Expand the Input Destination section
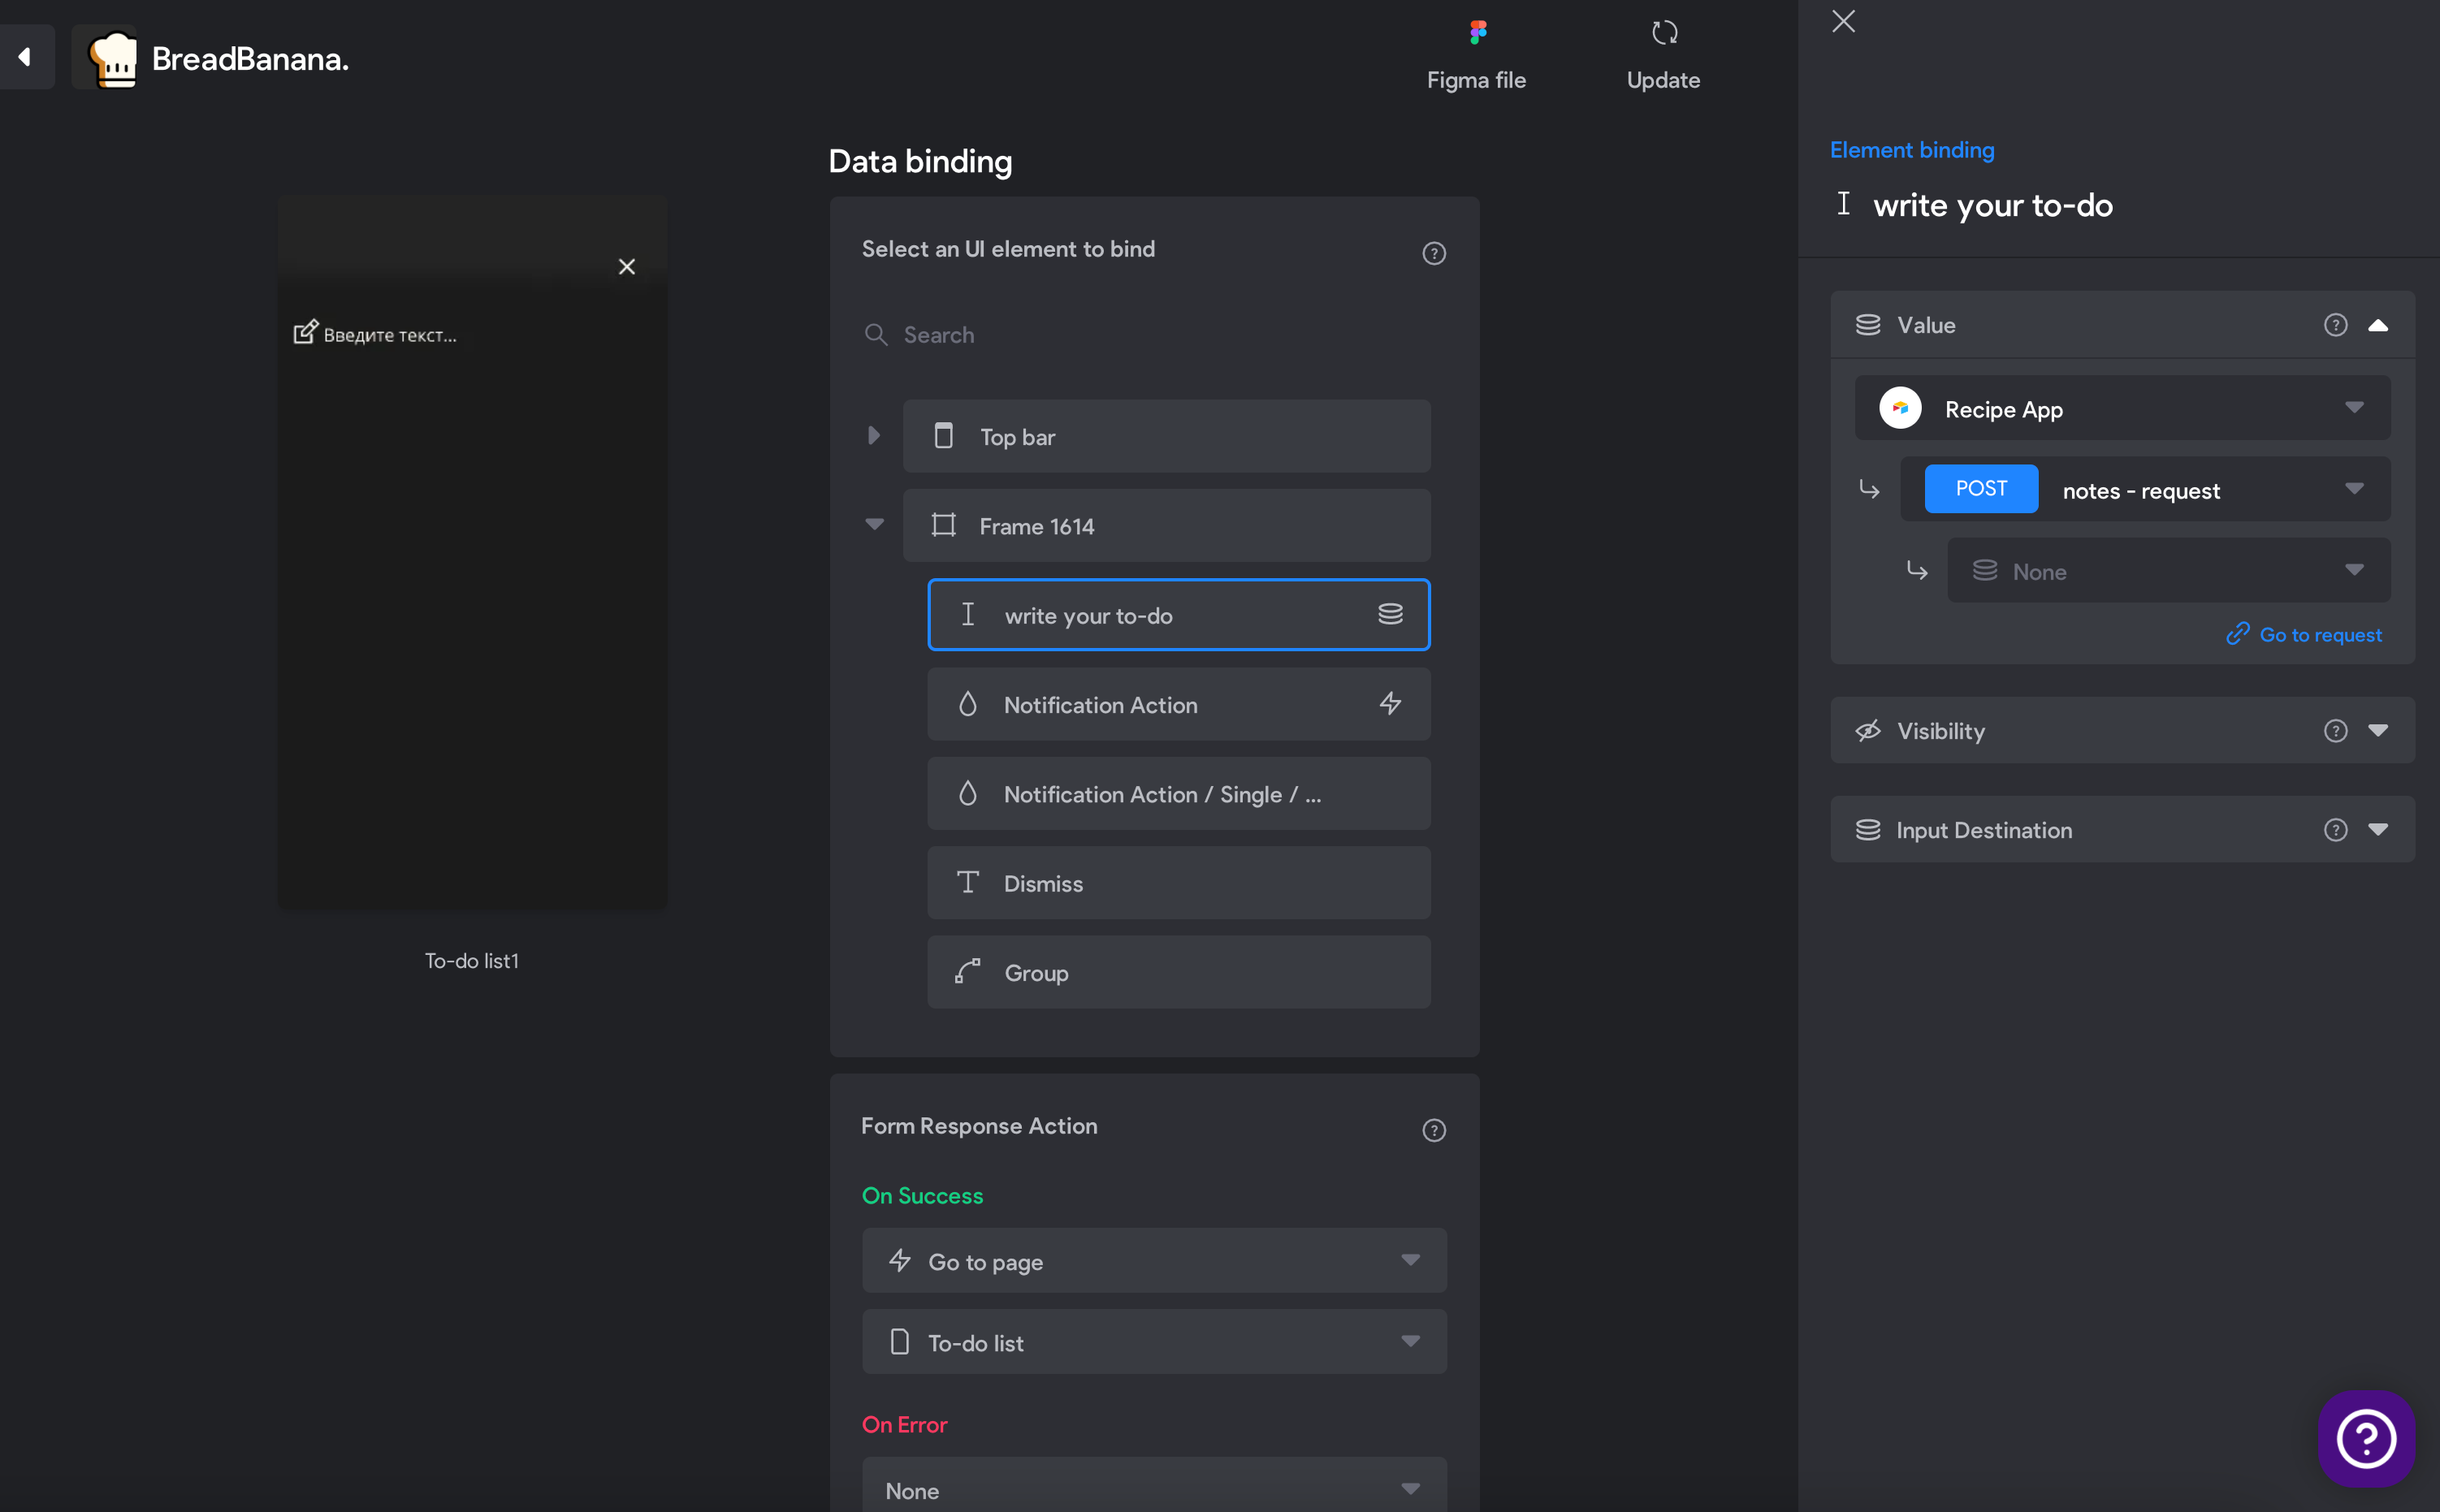The height and width of the screenshot is (1512, 2440). (2378, 829)
